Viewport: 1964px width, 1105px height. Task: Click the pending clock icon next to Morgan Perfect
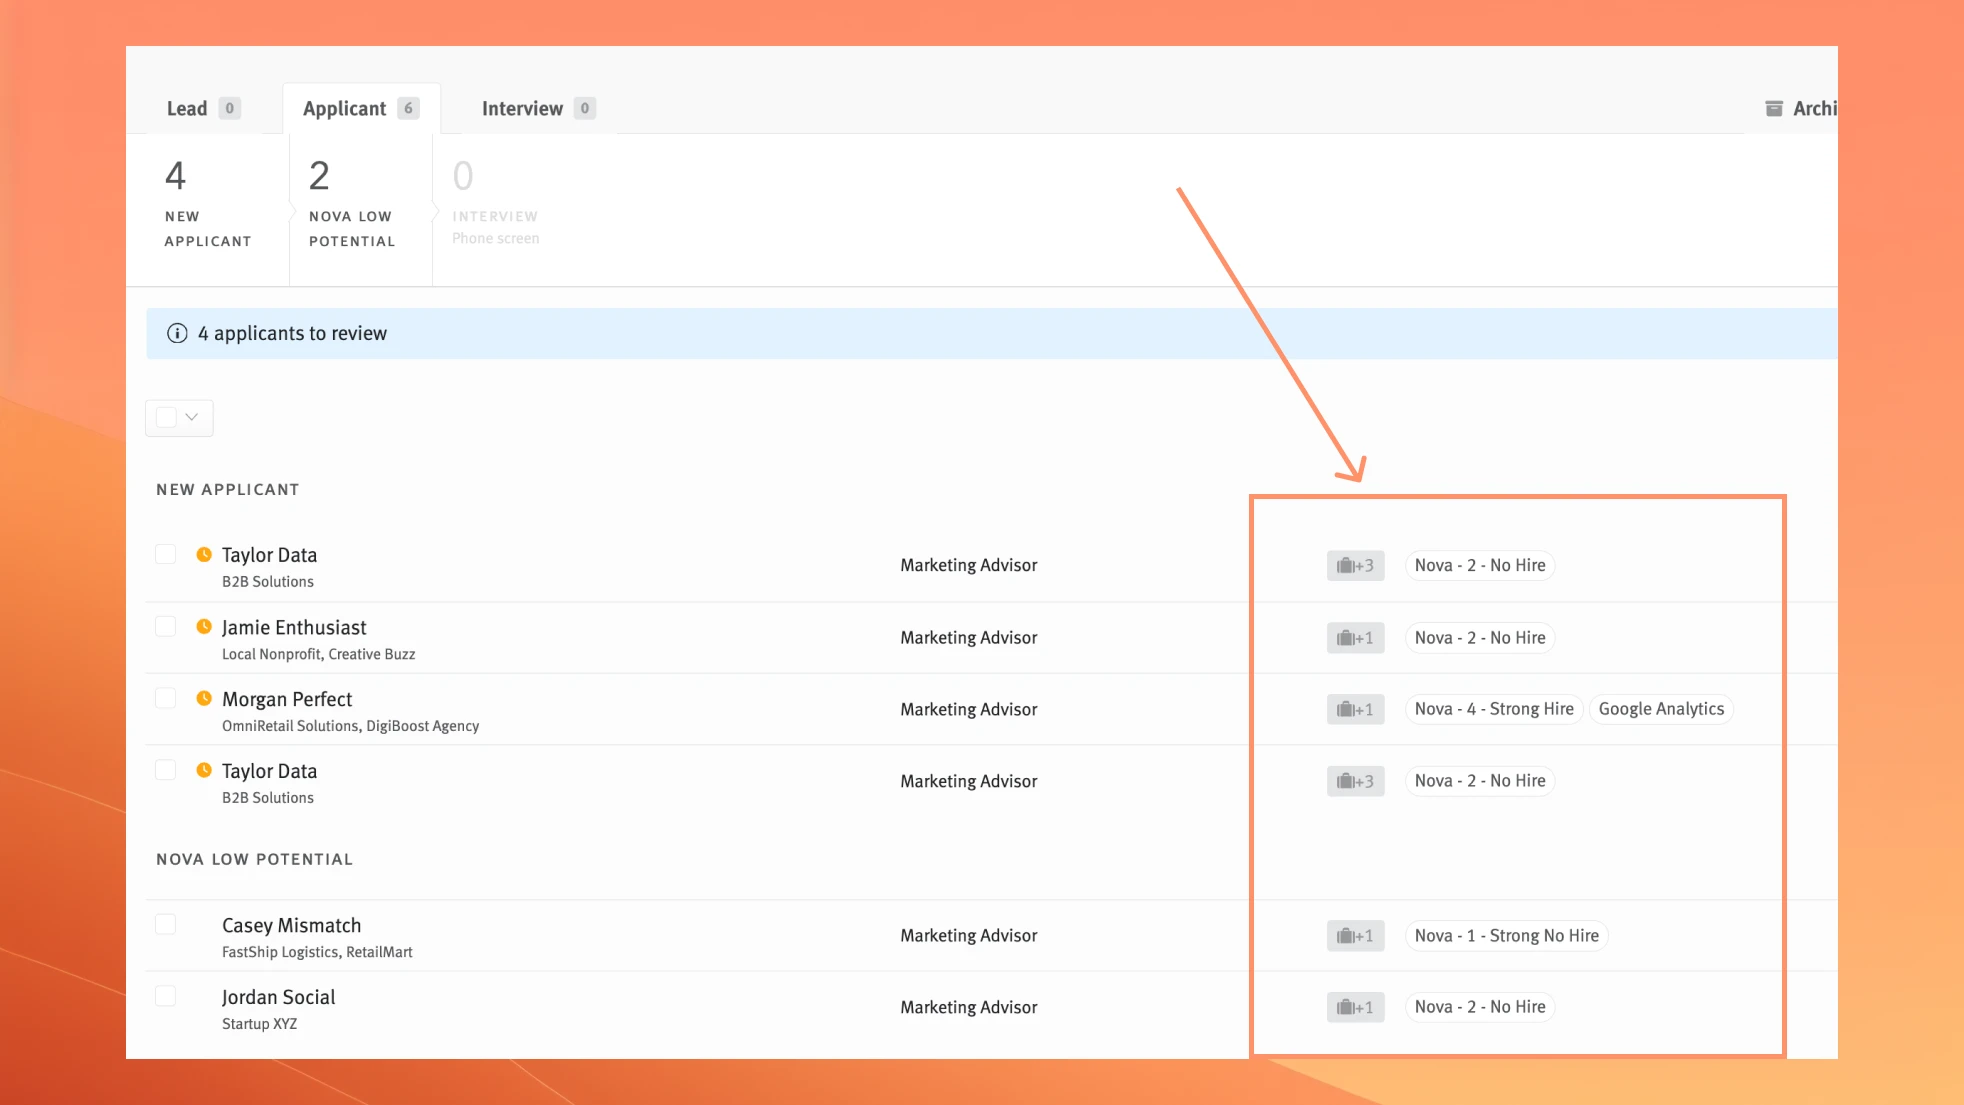(x=203, y=697)
